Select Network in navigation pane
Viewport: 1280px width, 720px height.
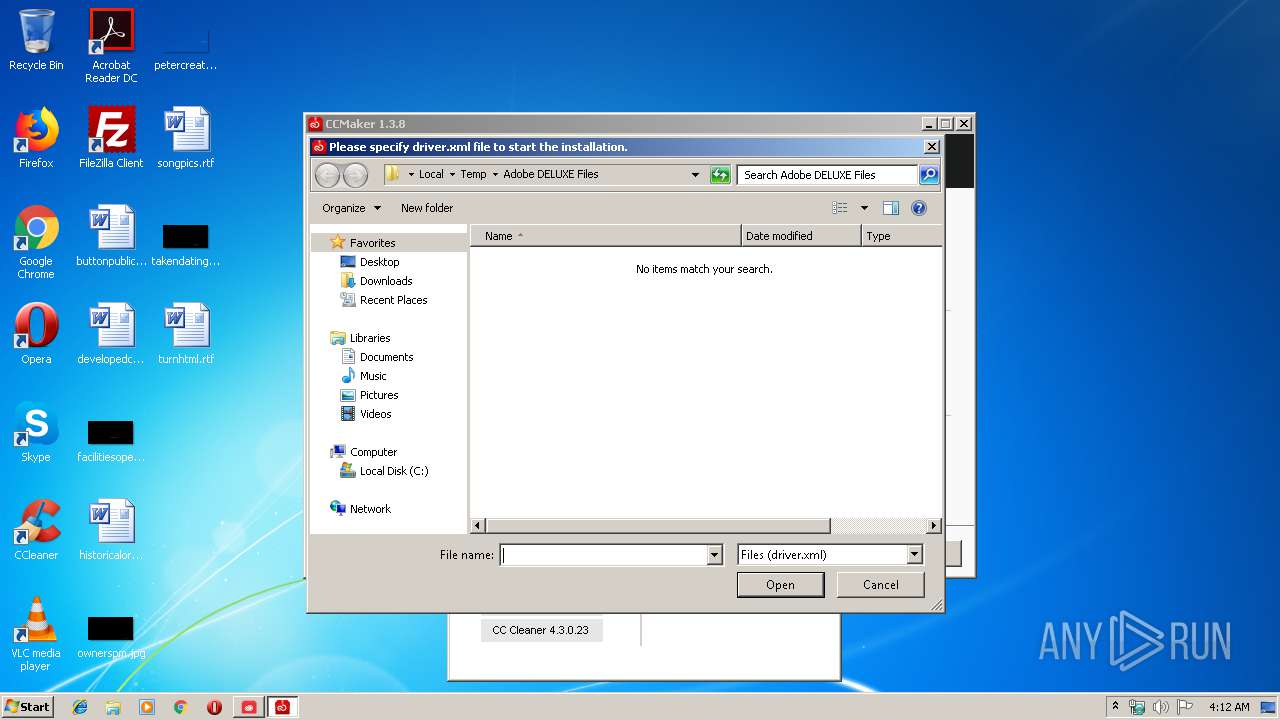370,509
